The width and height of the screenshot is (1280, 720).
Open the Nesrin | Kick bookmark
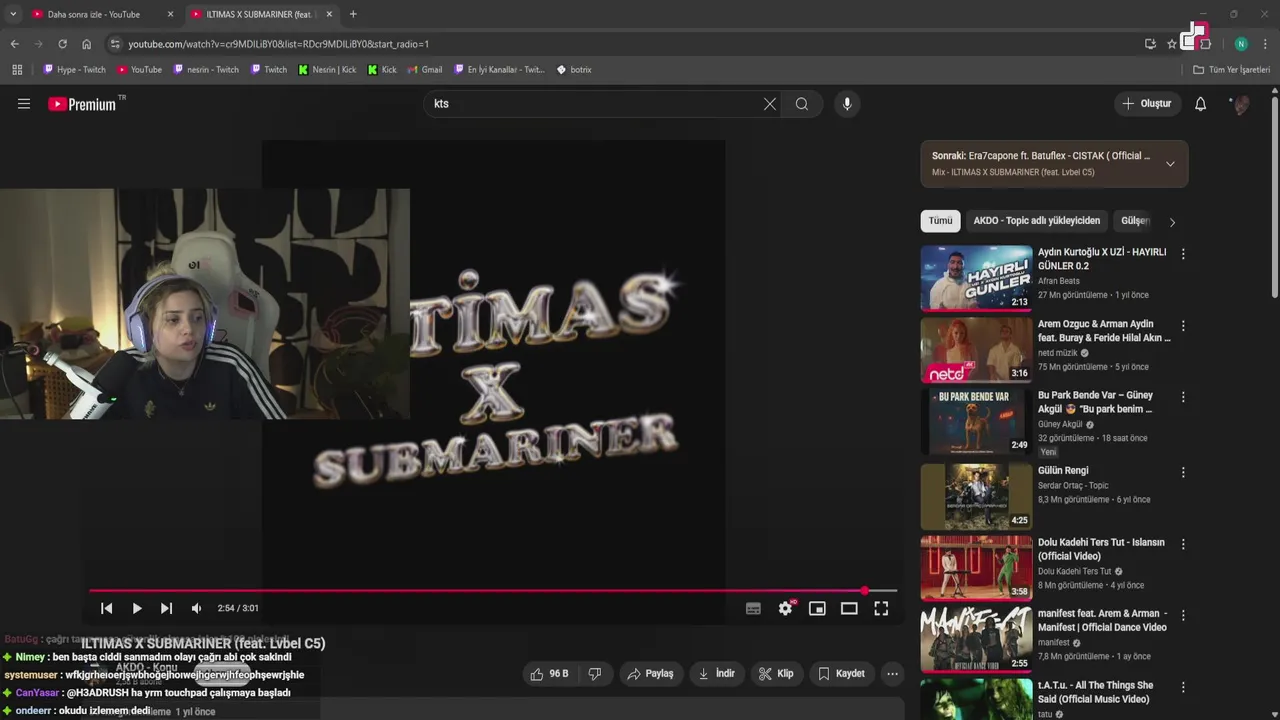[327, 70]
